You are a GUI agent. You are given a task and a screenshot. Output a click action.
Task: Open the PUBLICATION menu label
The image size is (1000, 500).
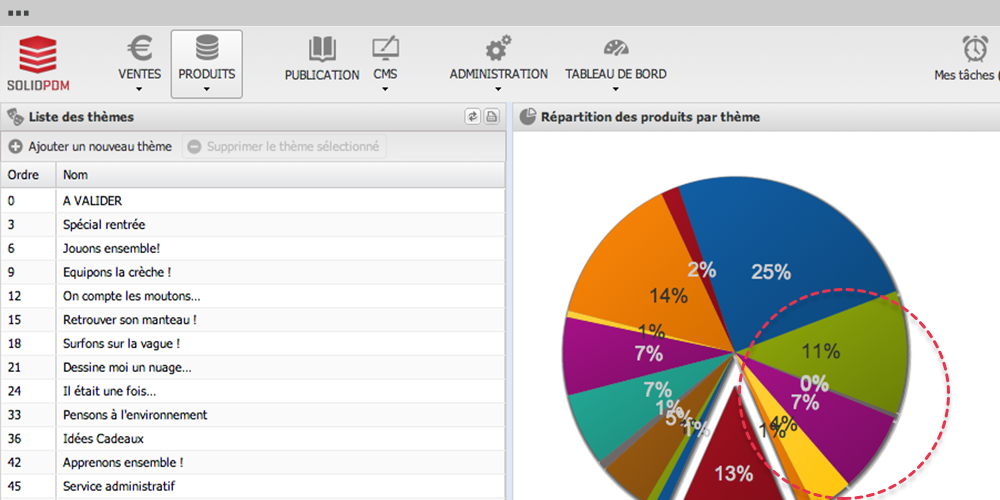(x=322, y=75)
